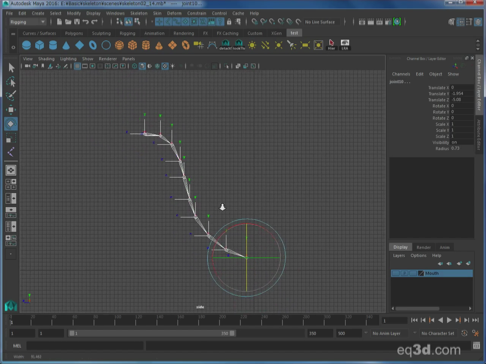Open the Constrain menu
The width and height of the screenshot is (486, 364).
pyautogui.click(x=196, y=13)
